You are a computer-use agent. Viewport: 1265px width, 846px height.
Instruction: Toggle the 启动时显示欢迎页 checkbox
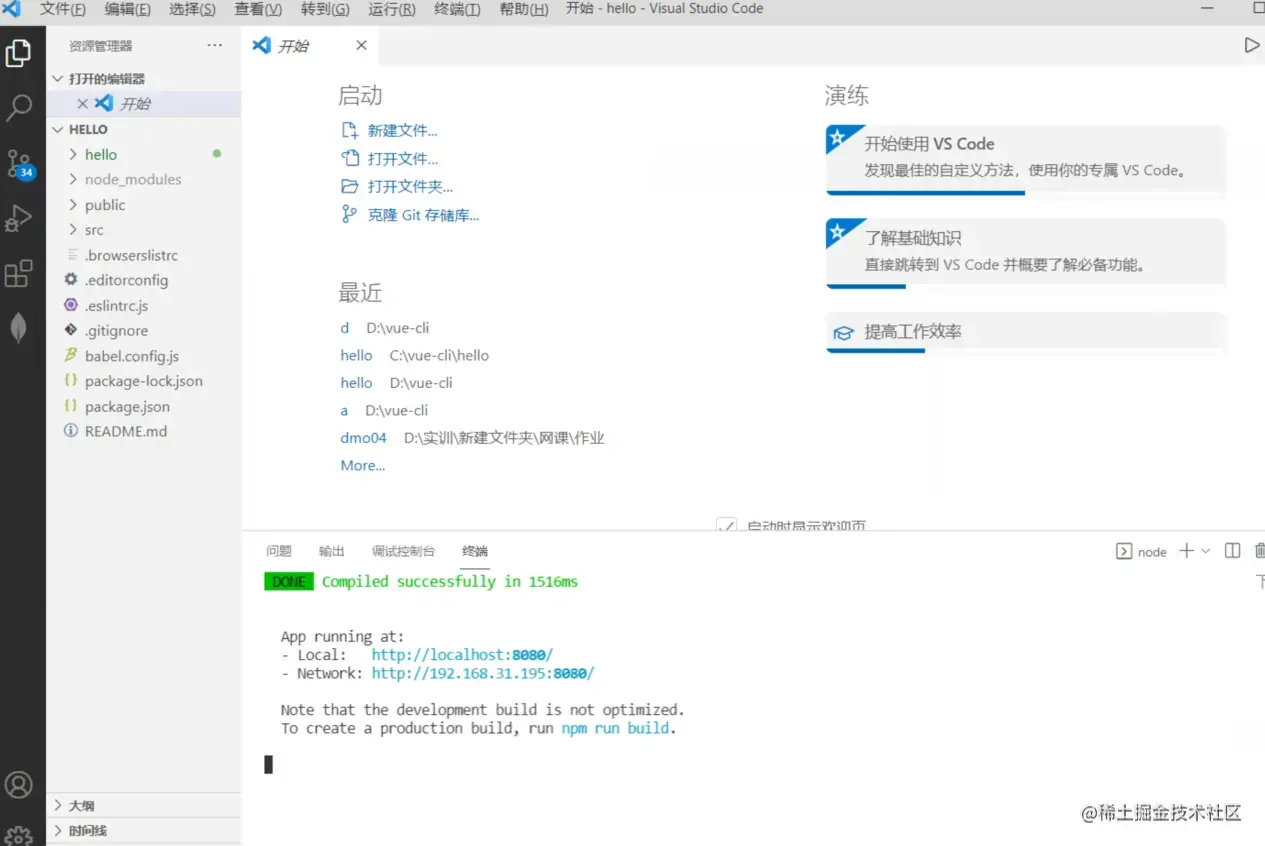tap(727, 526)
